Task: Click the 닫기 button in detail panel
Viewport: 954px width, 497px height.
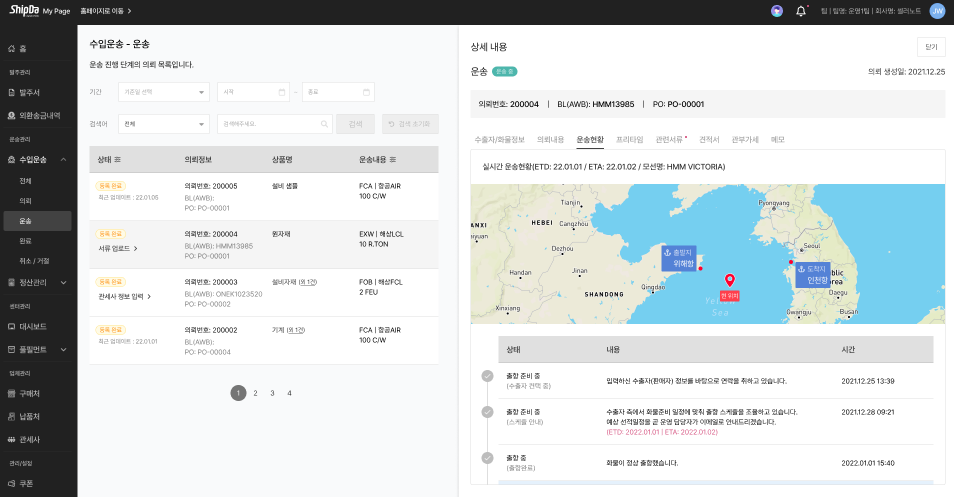Action: pyautogui.click(x=930, y=46)
